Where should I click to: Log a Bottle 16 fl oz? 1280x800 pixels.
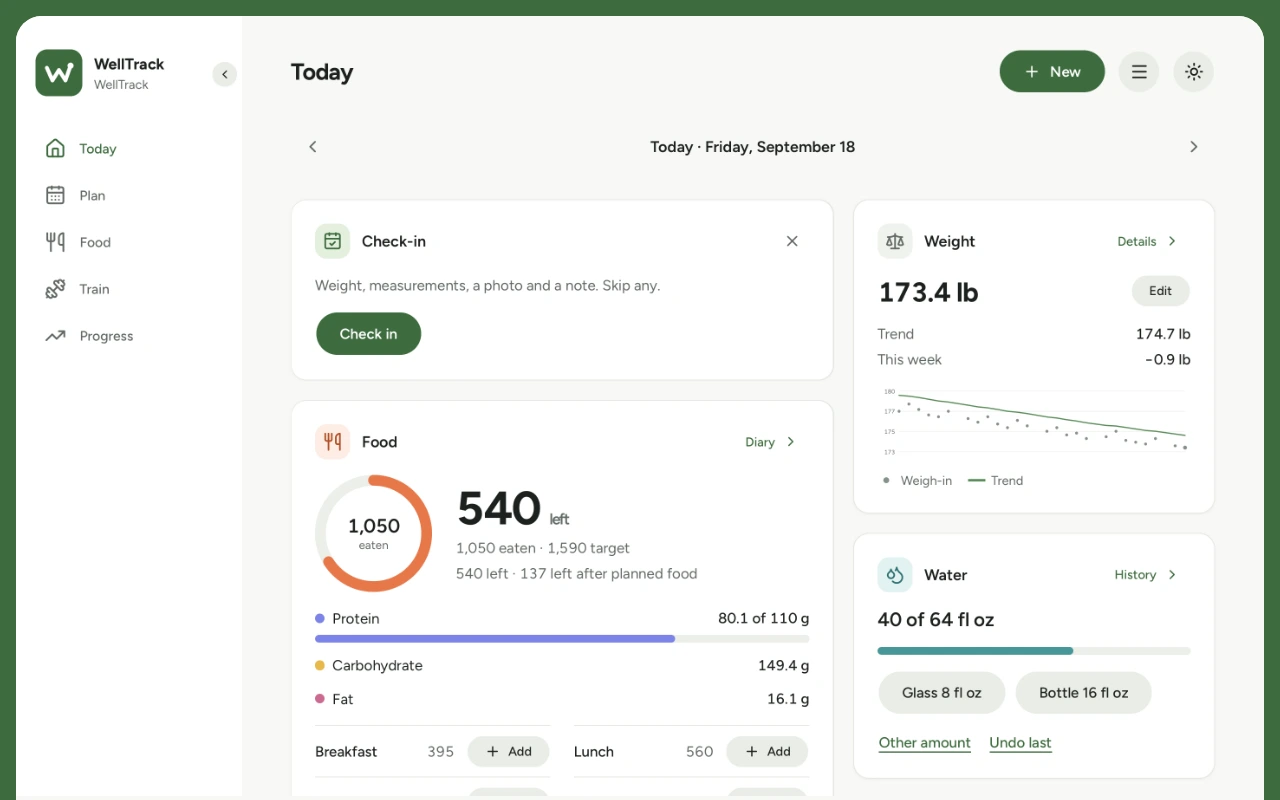point(1083,693)
